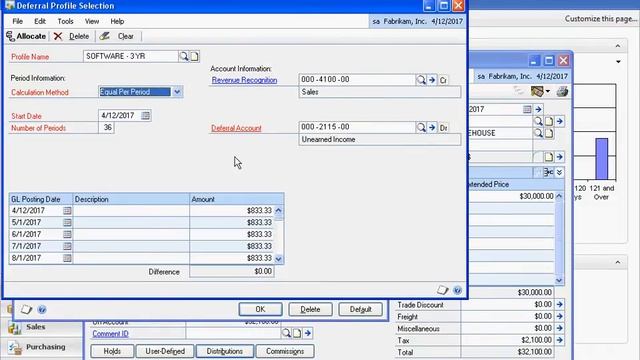Screen dimensions: 640x360
Task: Click the Revenue Recognition link
Action: point(244,80)
